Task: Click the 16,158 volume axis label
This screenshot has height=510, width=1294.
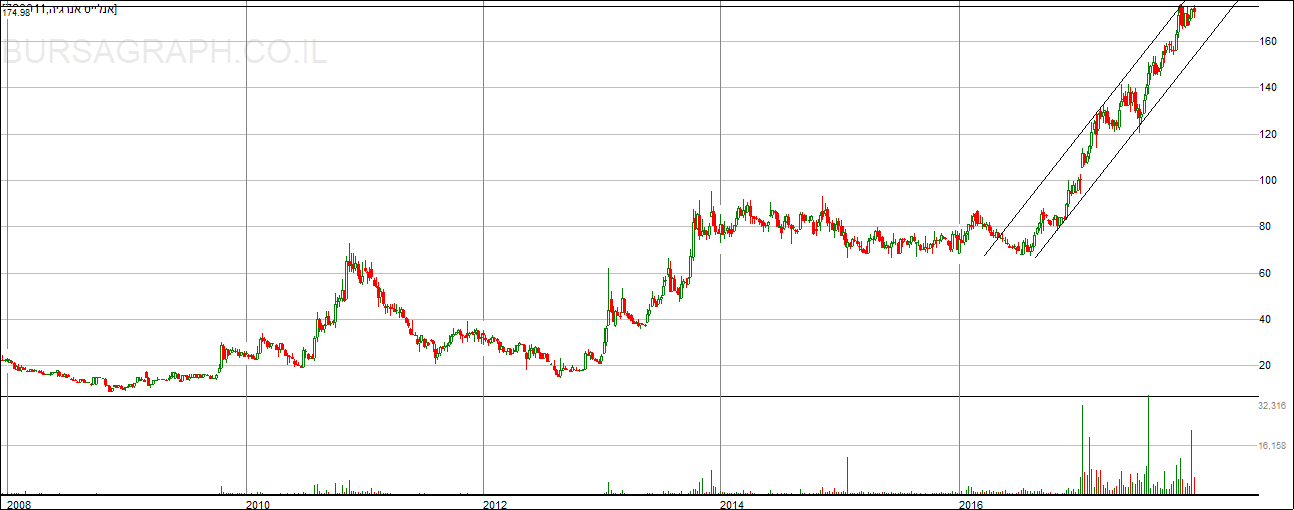Action: [1270, 446]
